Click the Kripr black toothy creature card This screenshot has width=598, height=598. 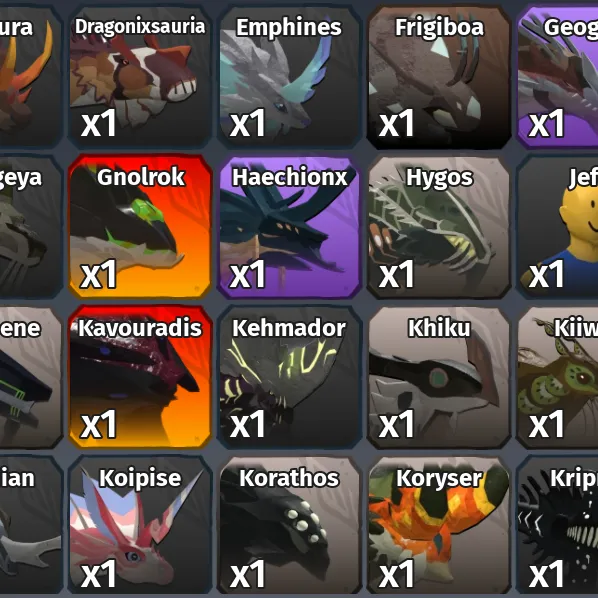pyautogui.click(x=558, y=526)
